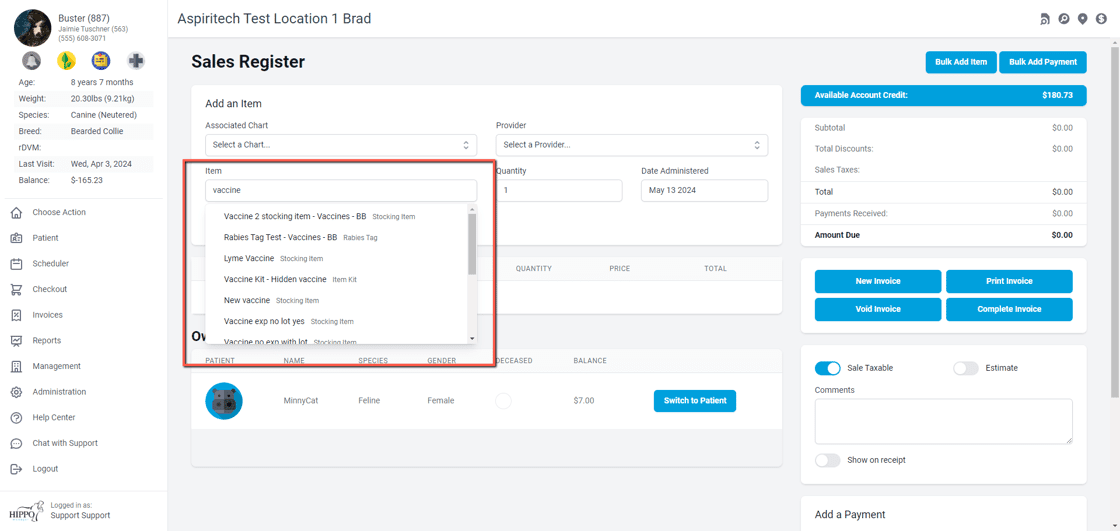Click the item list scroll up arrow
1120x531 pixels.
(472, 209)
